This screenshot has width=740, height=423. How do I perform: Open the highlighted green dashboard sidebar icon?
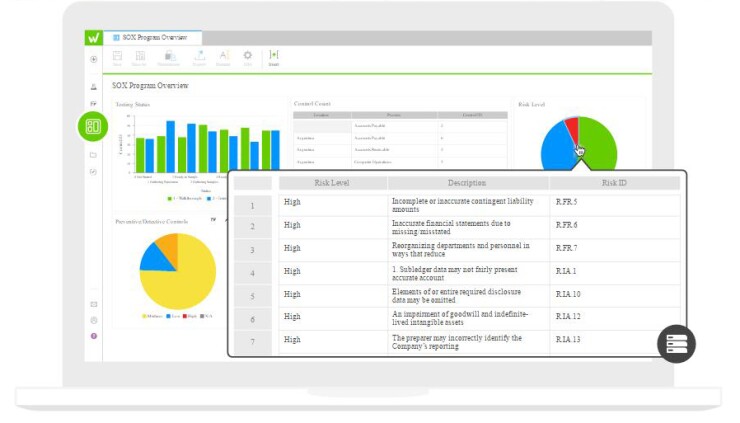pyautogui.click(x=93, y=126)
